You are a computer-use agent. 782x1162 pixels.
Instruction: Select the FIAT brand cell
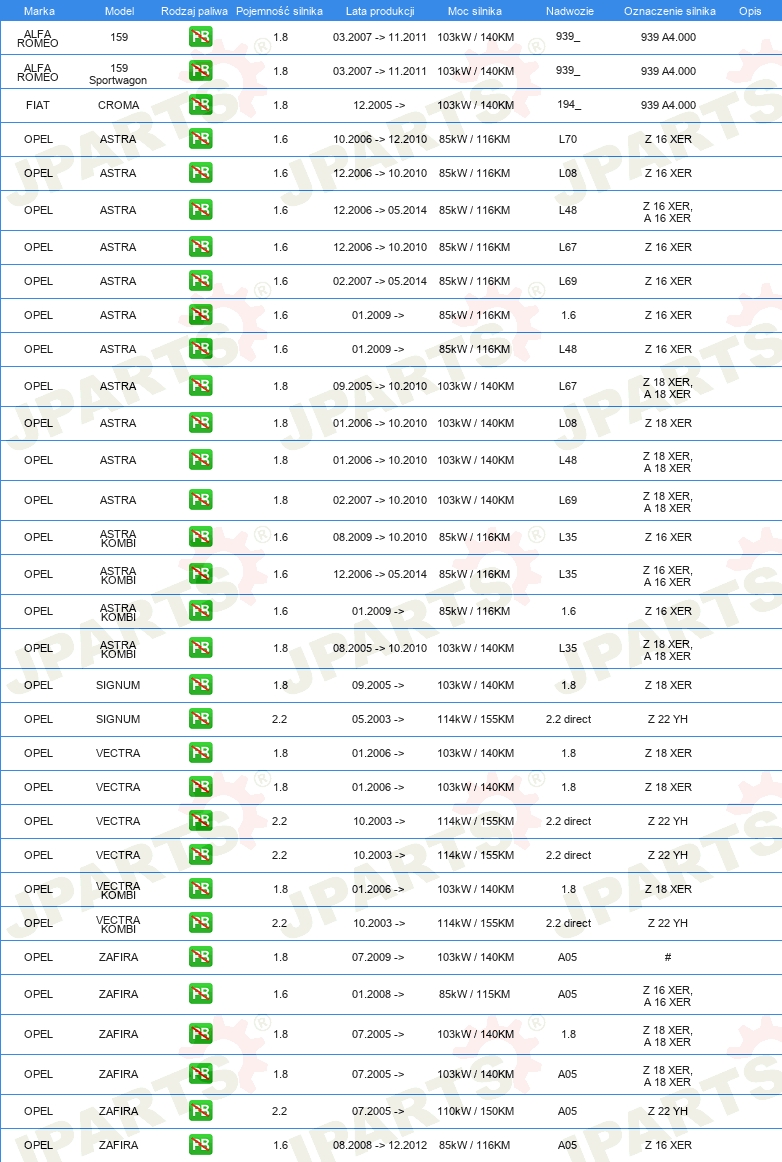coord(38,105)
